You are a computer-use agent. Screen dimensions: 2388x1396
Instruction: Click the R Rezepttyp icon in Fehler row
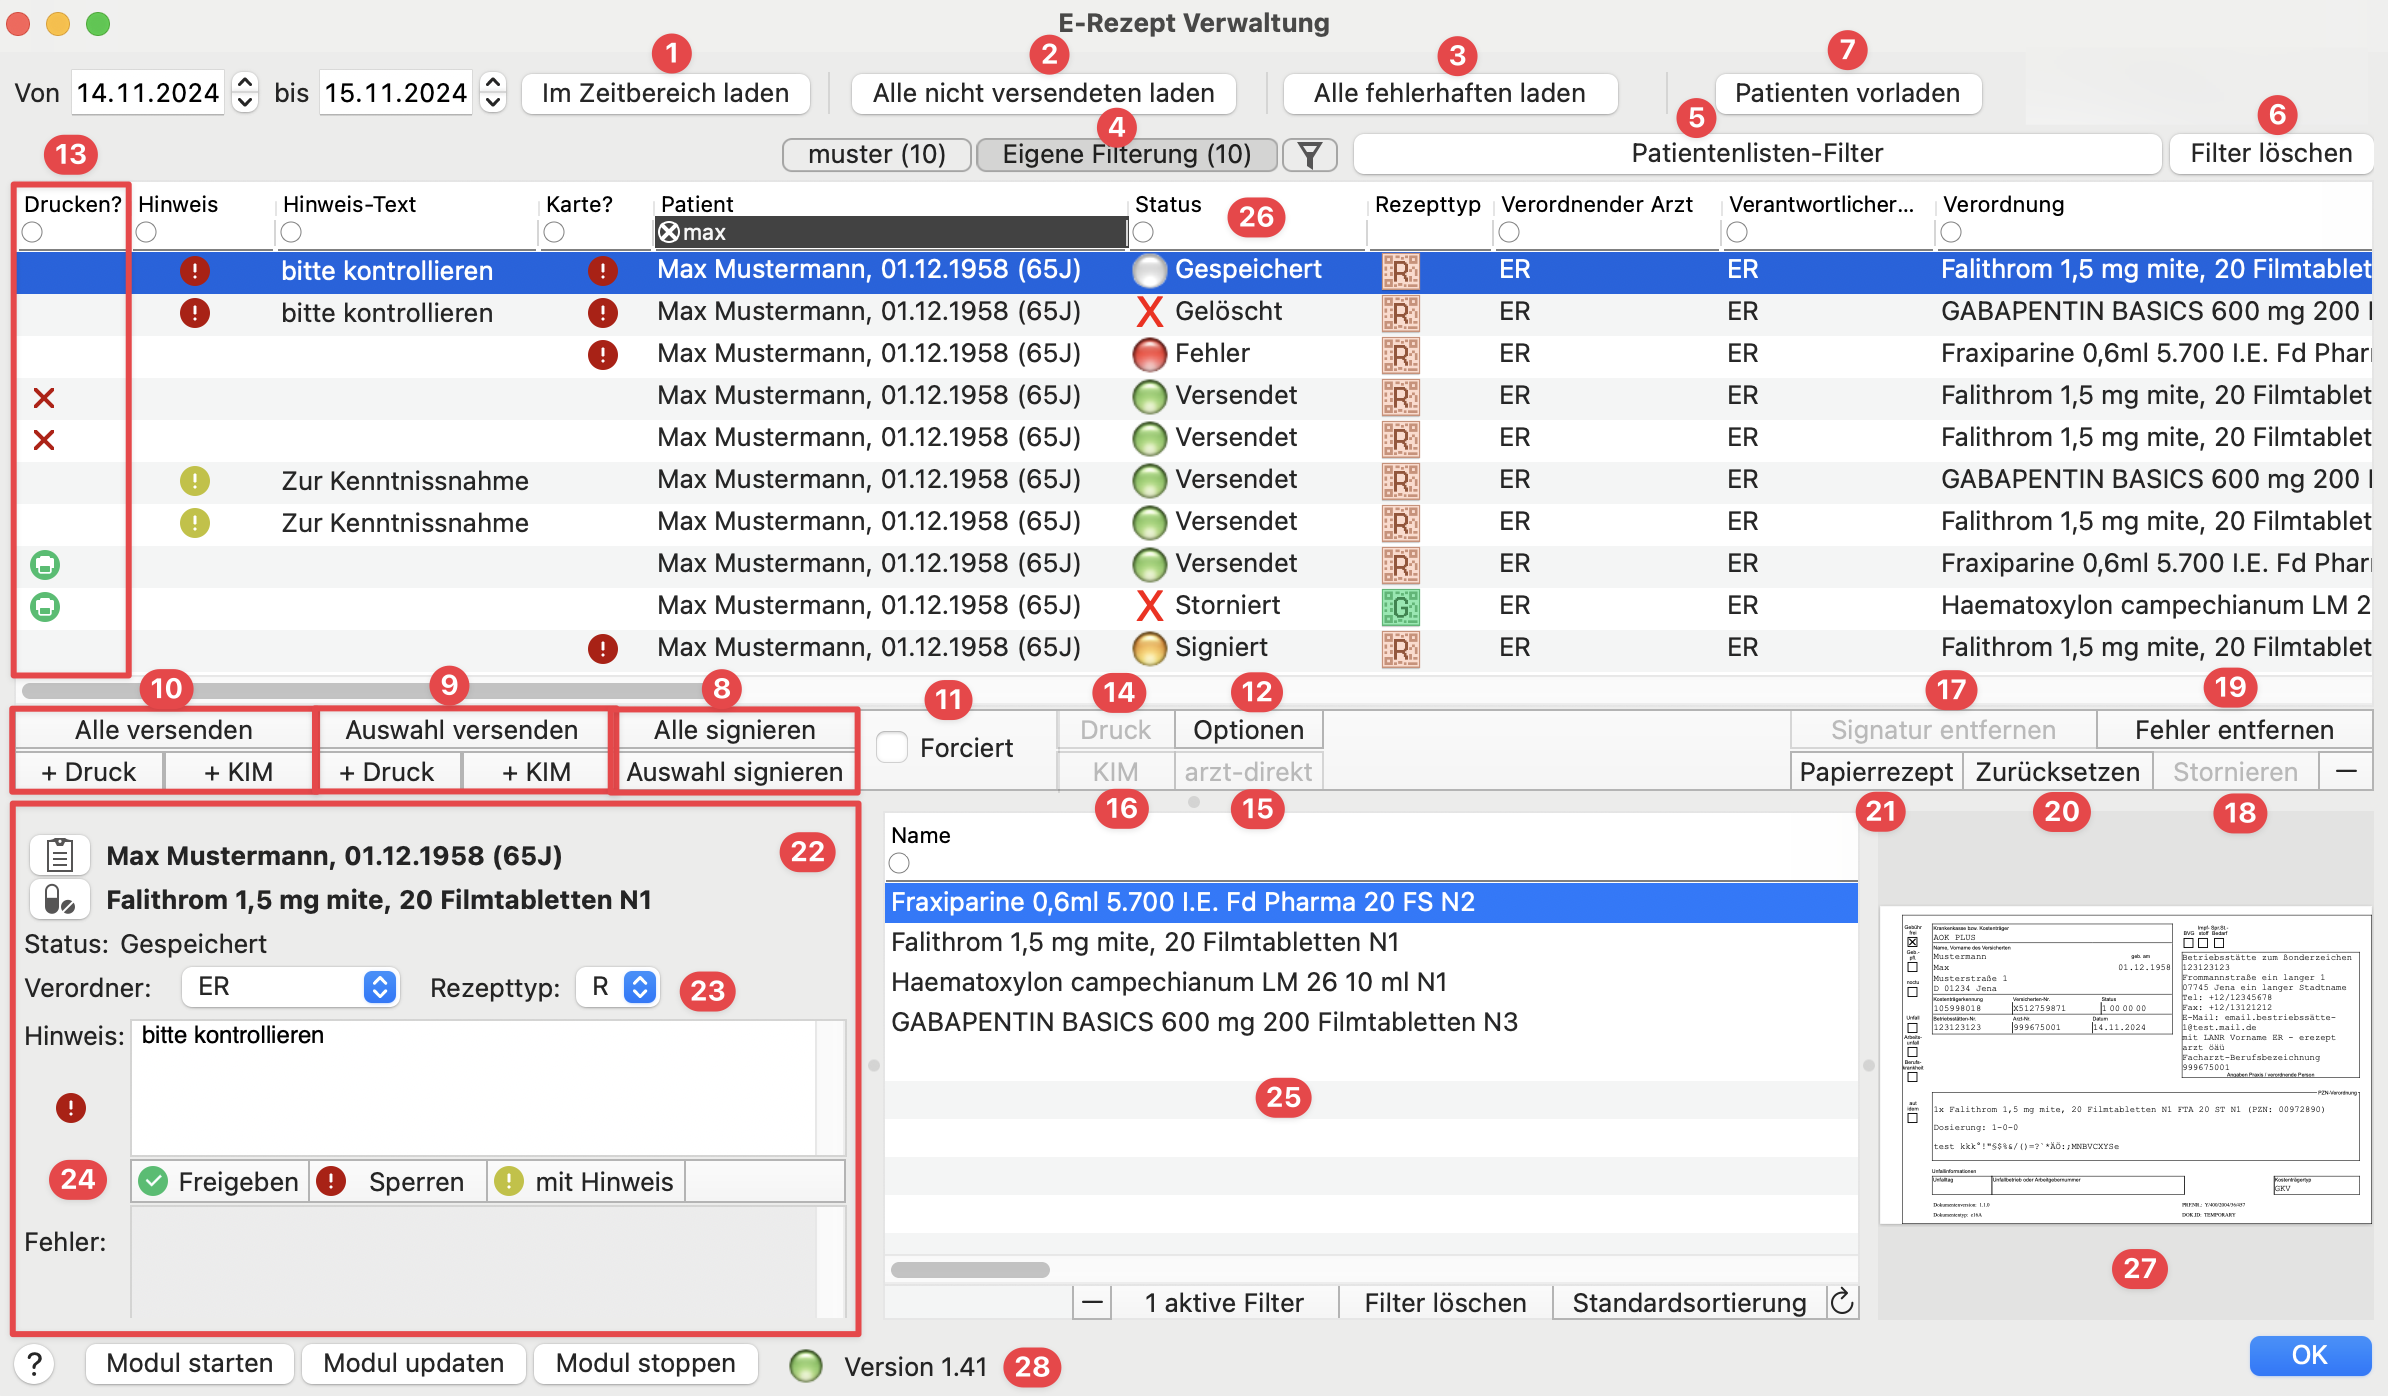1401,355
